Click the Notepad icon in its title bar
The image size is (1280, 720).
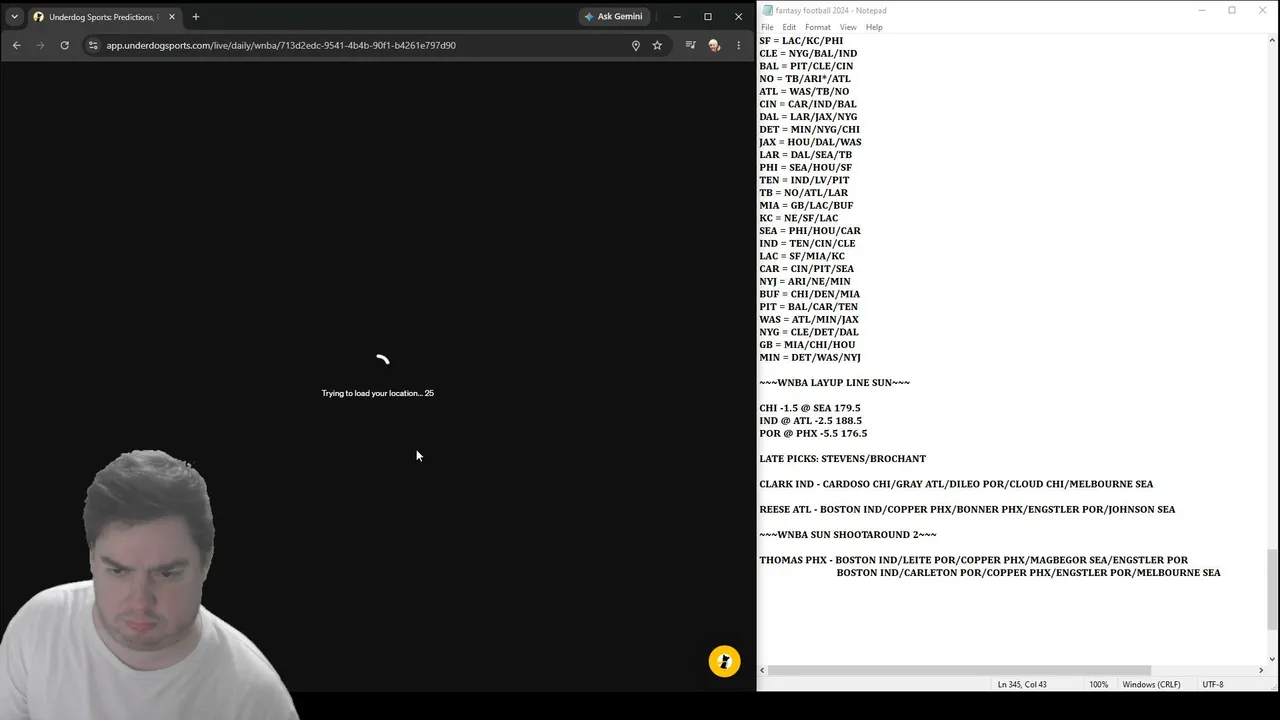coord(768,10)
